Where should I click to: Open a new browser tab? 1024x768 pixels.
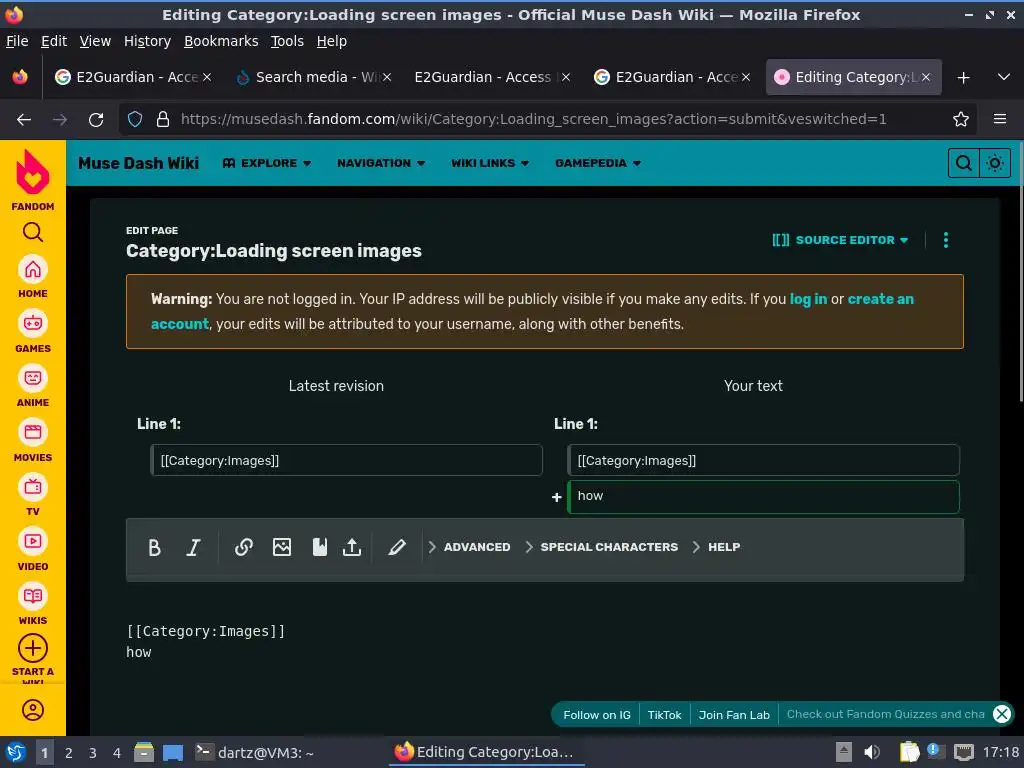coord(963,78)
